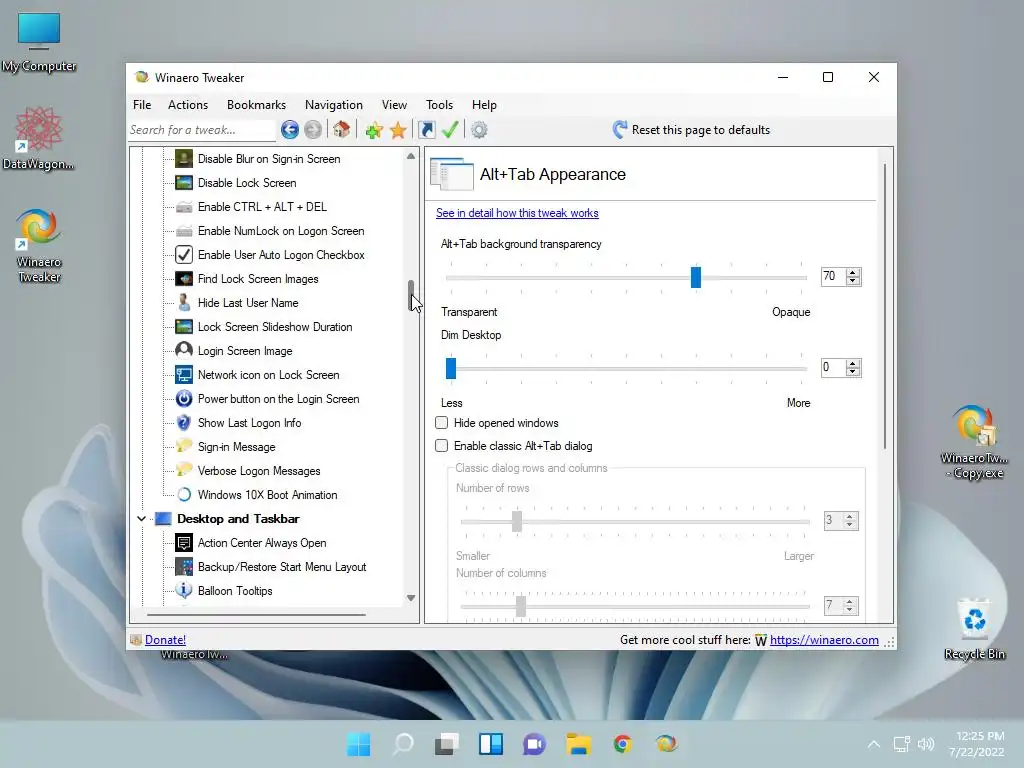Click Reset this page to defaults
This screenshot has height=768, width=1024.
701,130
